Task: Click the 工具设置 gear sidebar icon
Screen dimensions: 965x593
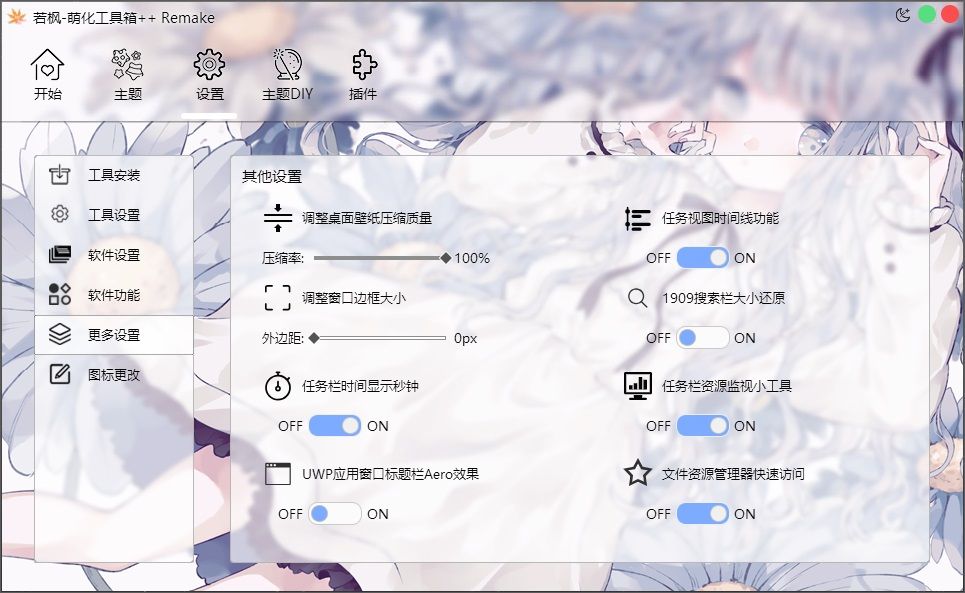Action: coord(60,214)
